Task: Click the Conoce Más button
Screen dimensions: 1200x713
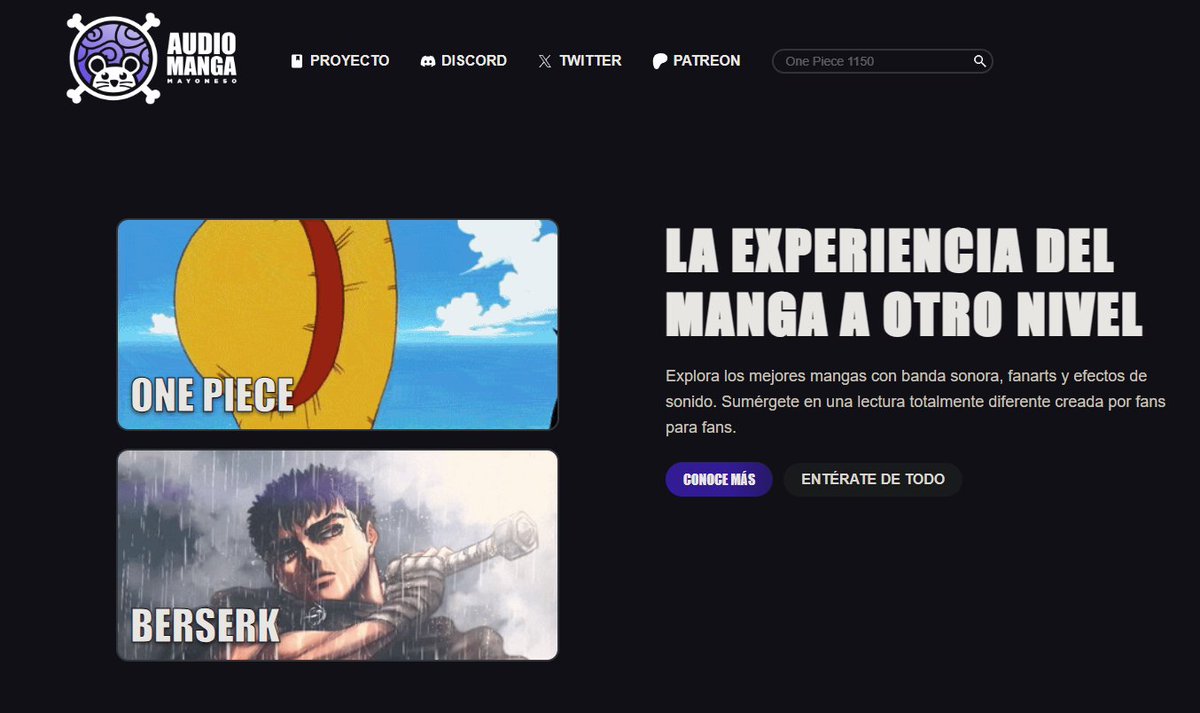Action: (x=719, y=479)
